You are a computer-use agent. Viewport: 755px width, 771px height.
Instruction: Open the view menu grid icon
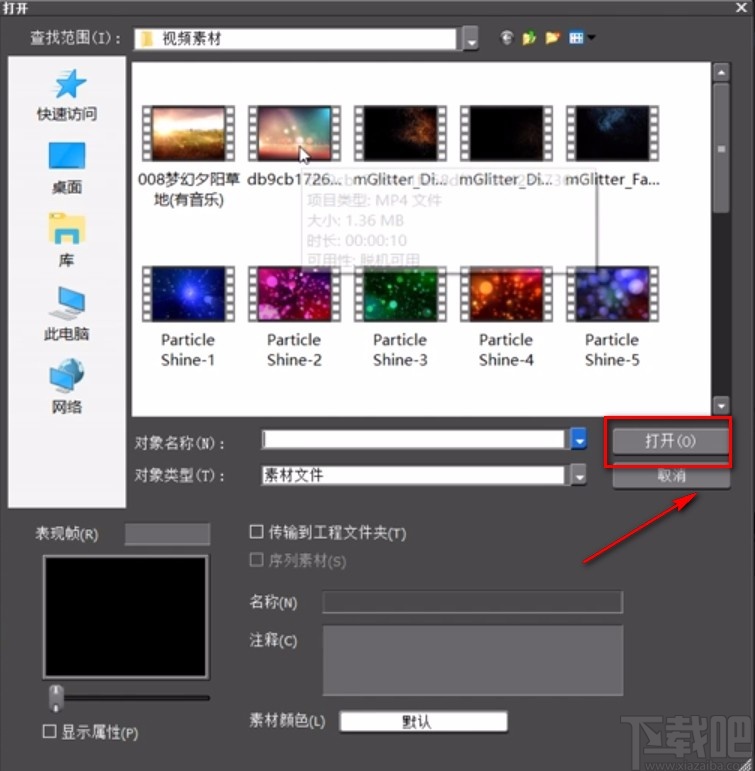pyautogui.click(x=576, y=37)
